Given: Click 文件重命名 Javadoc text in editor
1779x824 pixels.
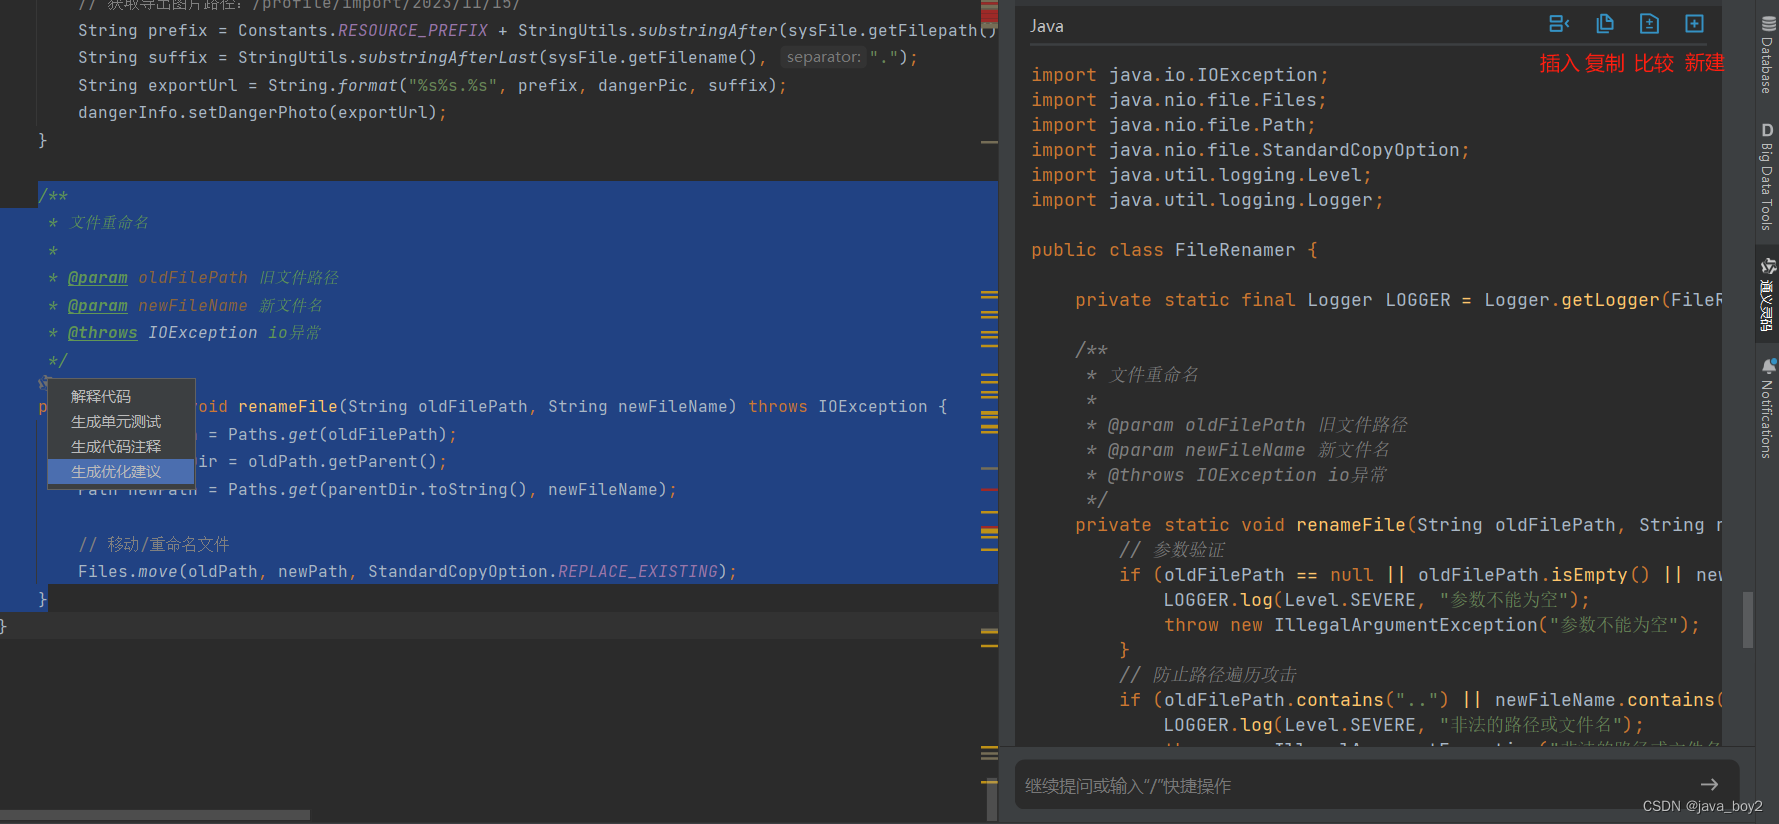Looking at the screenshot, I should (x=109, y=222).
